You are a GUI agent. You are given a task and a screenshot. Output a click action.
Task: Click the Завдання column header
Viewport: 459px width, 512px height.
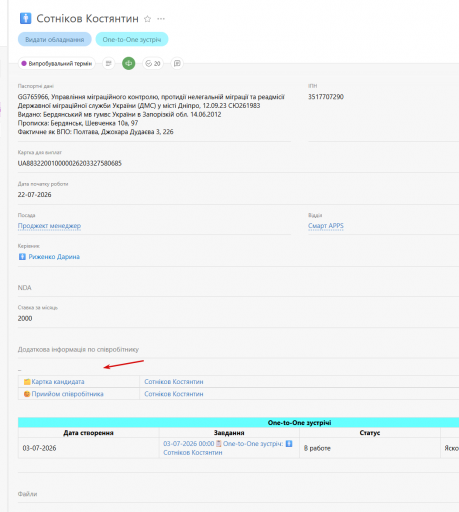point(229,433)
